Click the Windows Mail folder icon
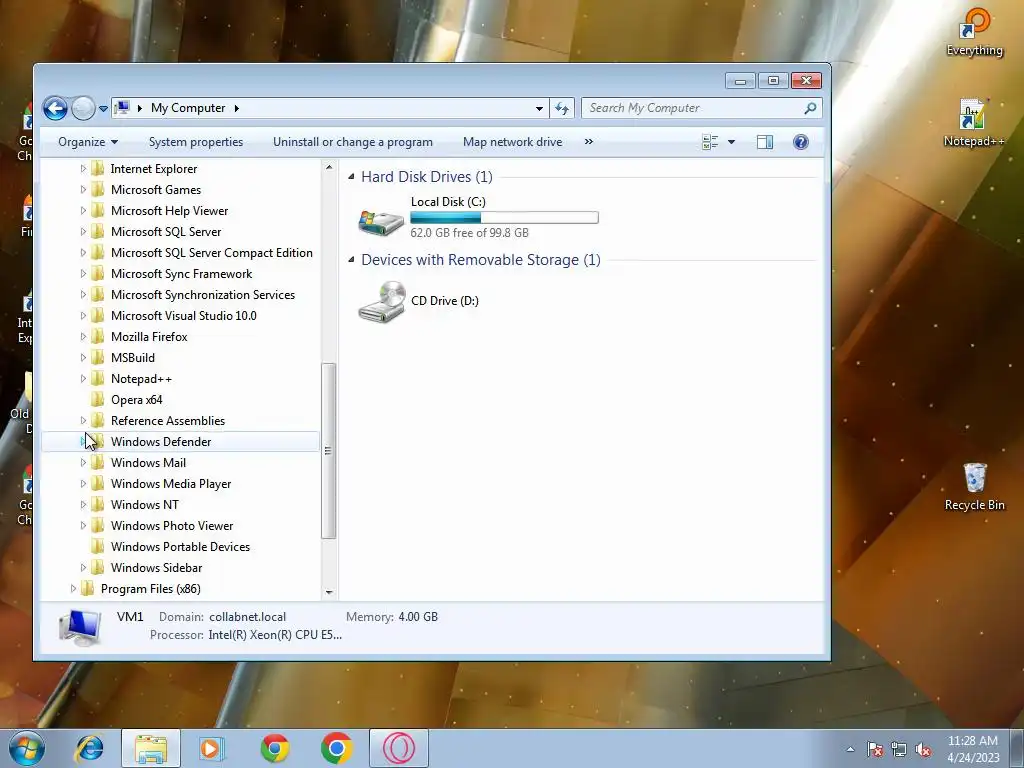The width and height of the screenshot is (1024, 768). pyautogui.click(x=97, y=462)
